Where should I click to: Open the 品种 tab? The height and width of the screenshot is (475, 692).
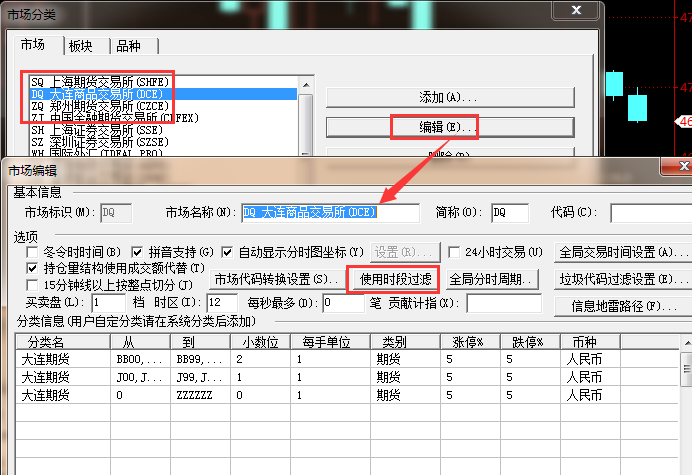(x=128, y=46)
